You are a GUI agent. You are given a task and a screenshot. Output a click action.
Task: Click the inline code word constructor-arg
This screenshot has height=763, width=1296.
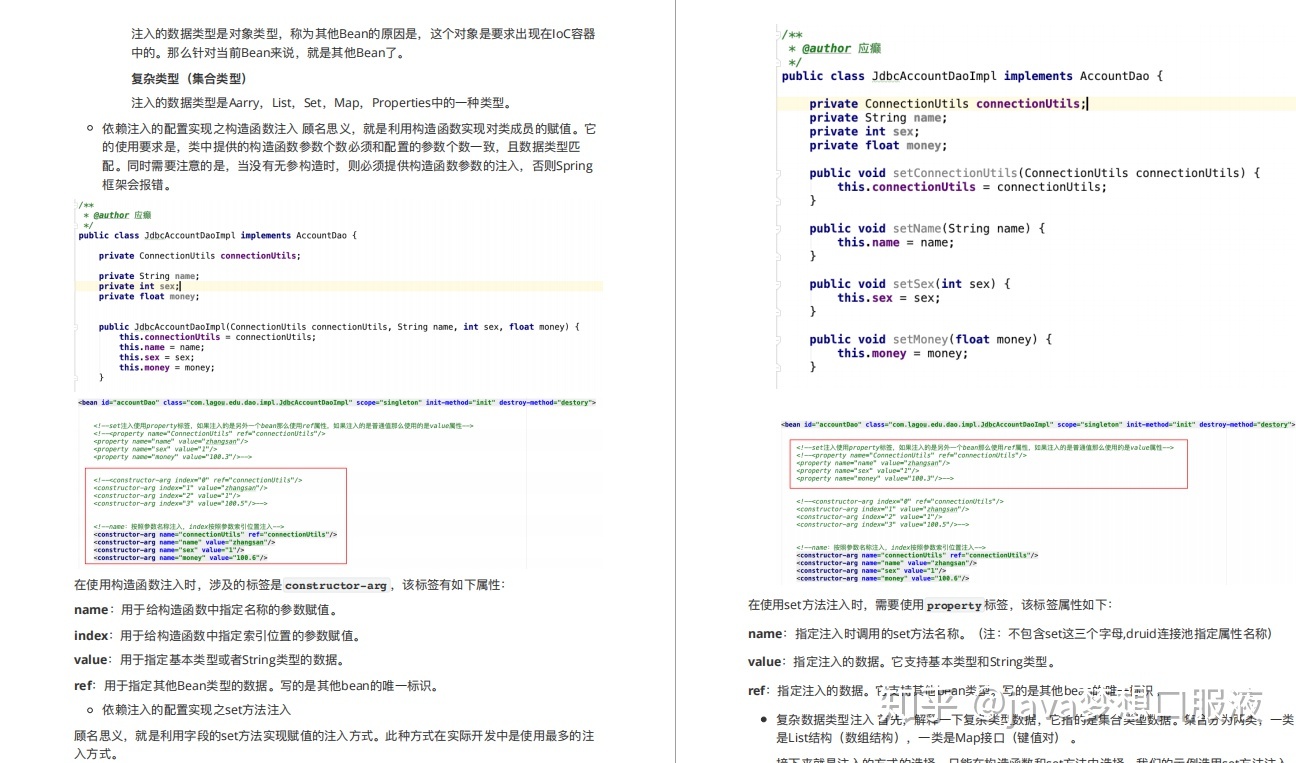click(335, 585)
